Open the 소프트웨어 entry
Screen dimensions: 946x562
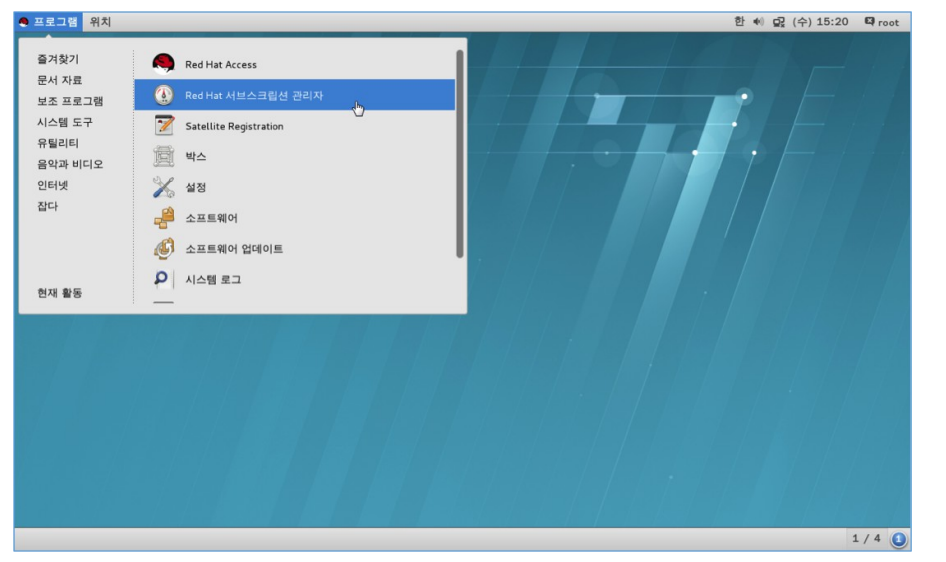(294, 218)
